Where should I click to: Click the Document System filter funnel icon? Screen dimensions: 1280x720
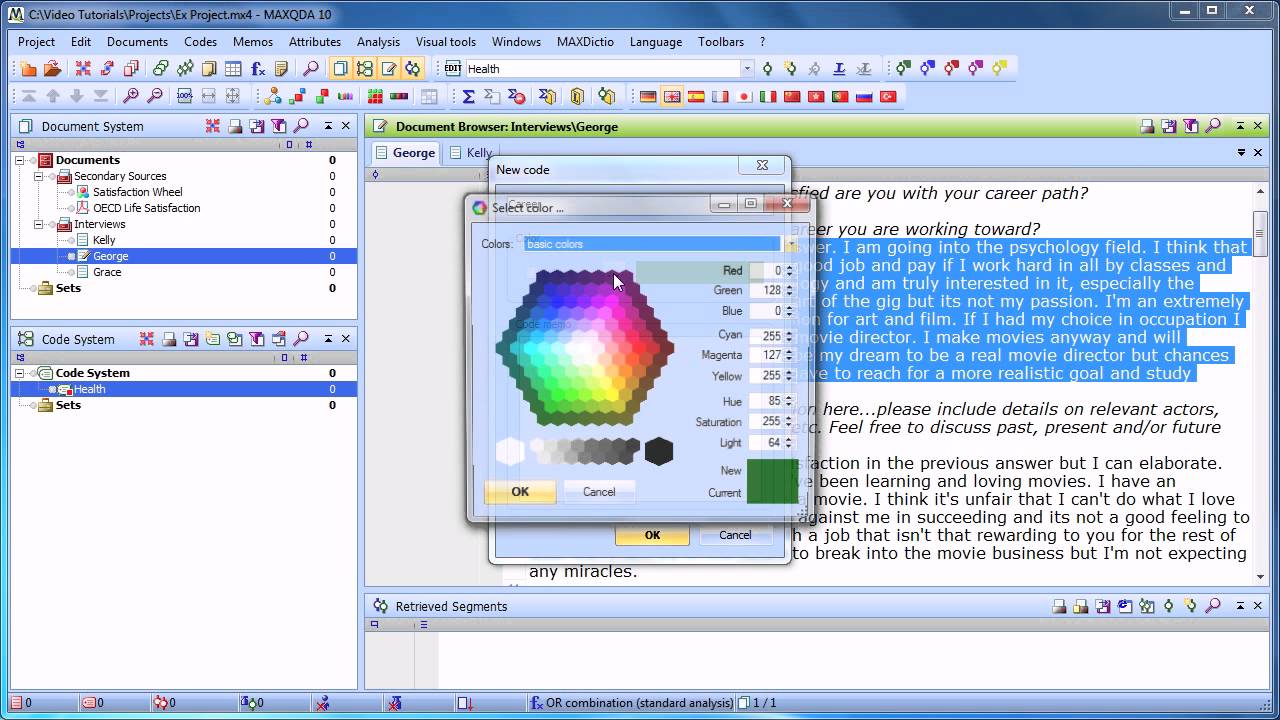click(x=279, y=126)
